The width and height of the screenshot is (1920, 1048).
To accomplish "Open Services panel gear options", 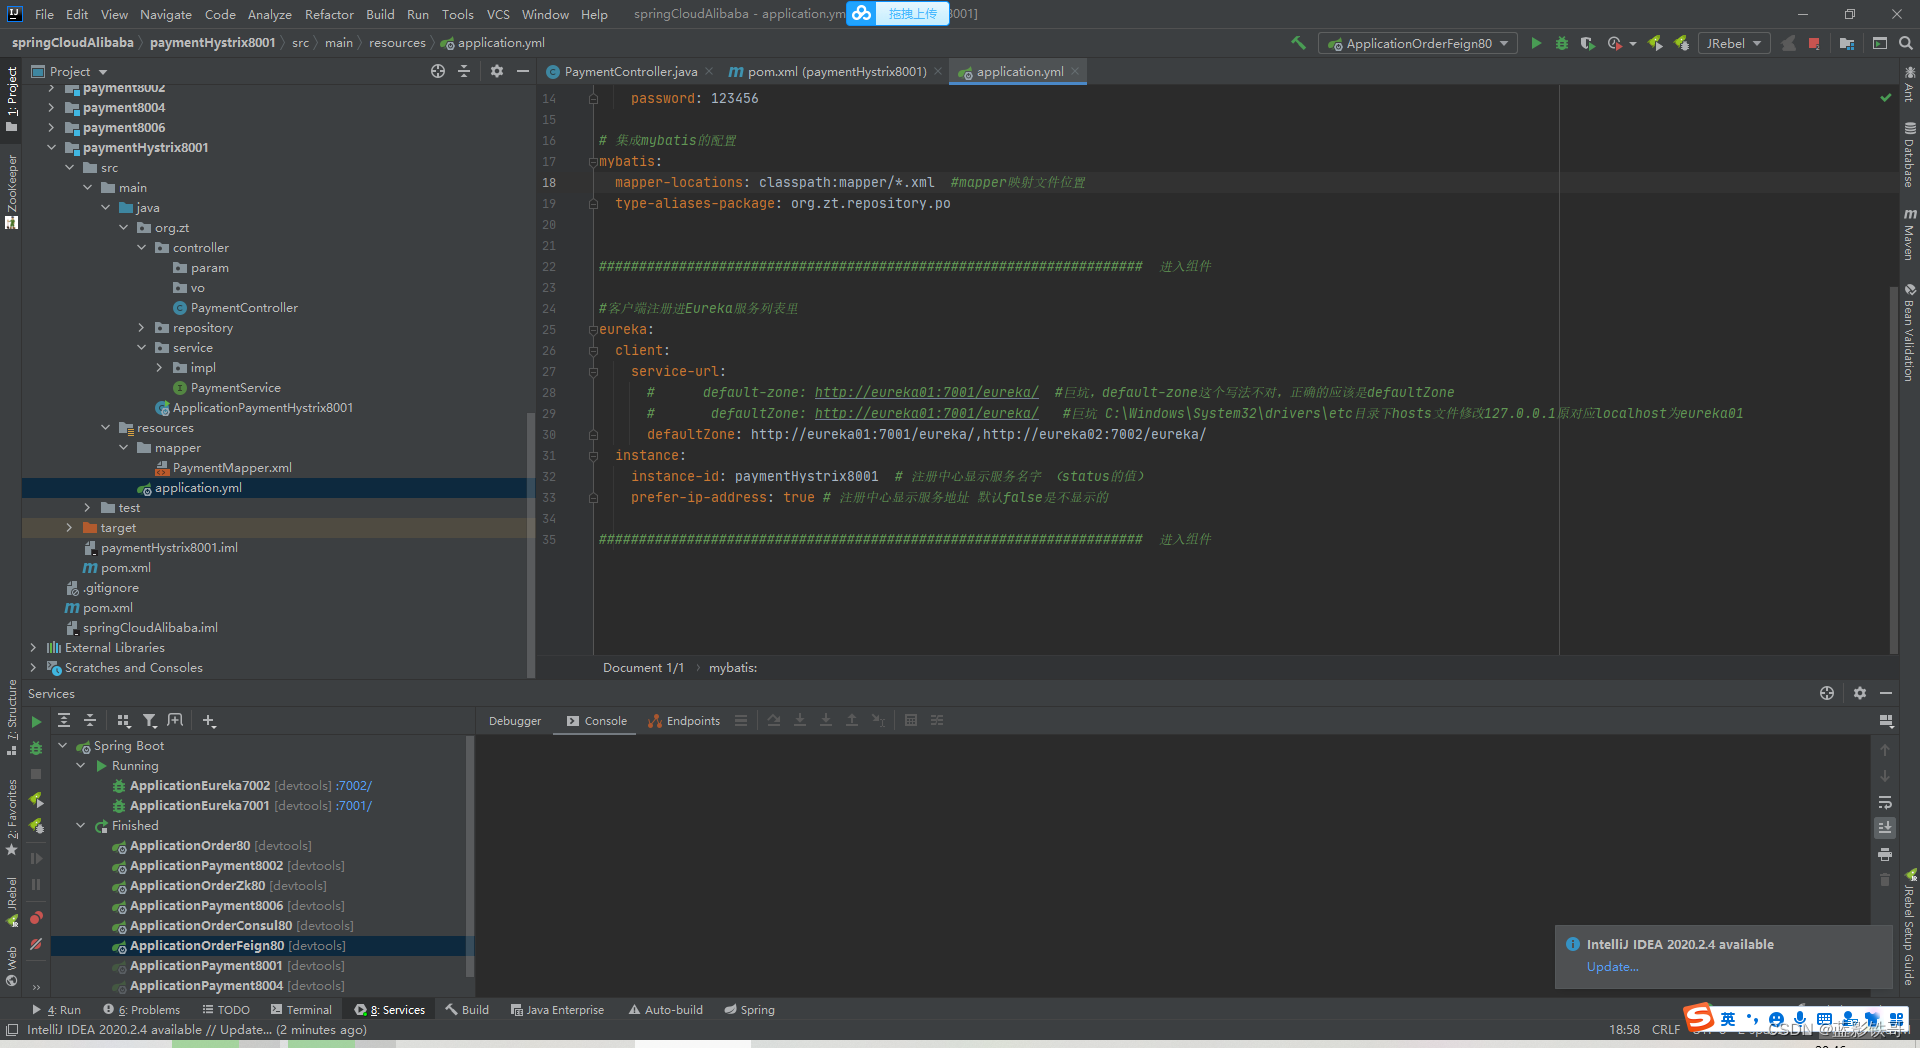I will pos(1860,693).
